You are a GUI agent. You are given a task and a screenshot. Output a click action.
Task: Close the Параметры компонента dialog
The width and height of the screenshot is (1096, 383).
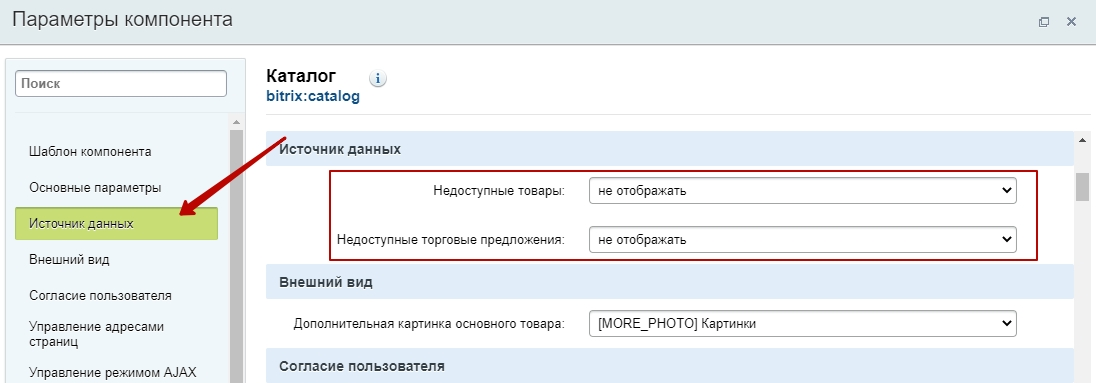coord(1071,22)
